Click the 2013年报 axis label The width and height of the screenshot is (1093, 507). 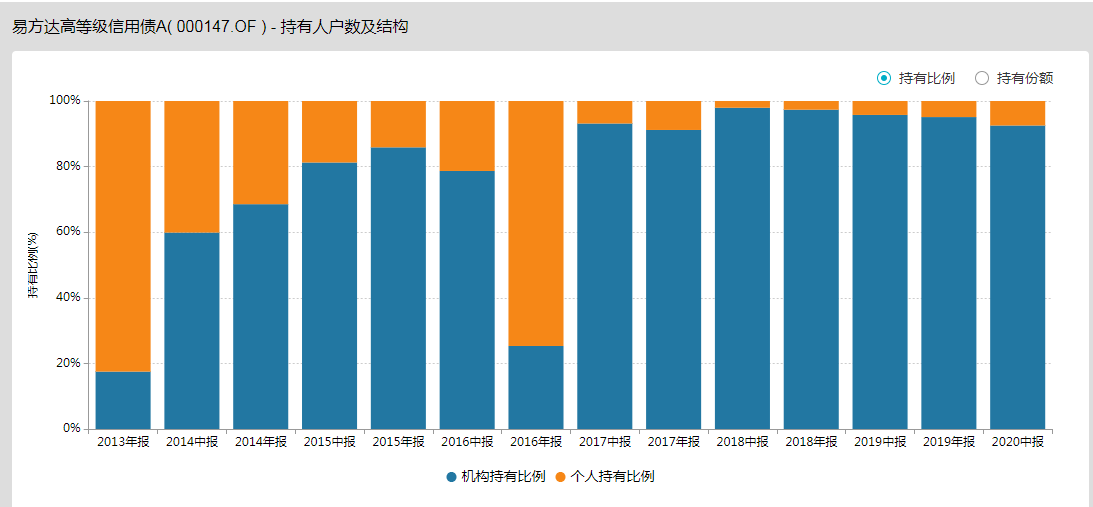(123, 442)
